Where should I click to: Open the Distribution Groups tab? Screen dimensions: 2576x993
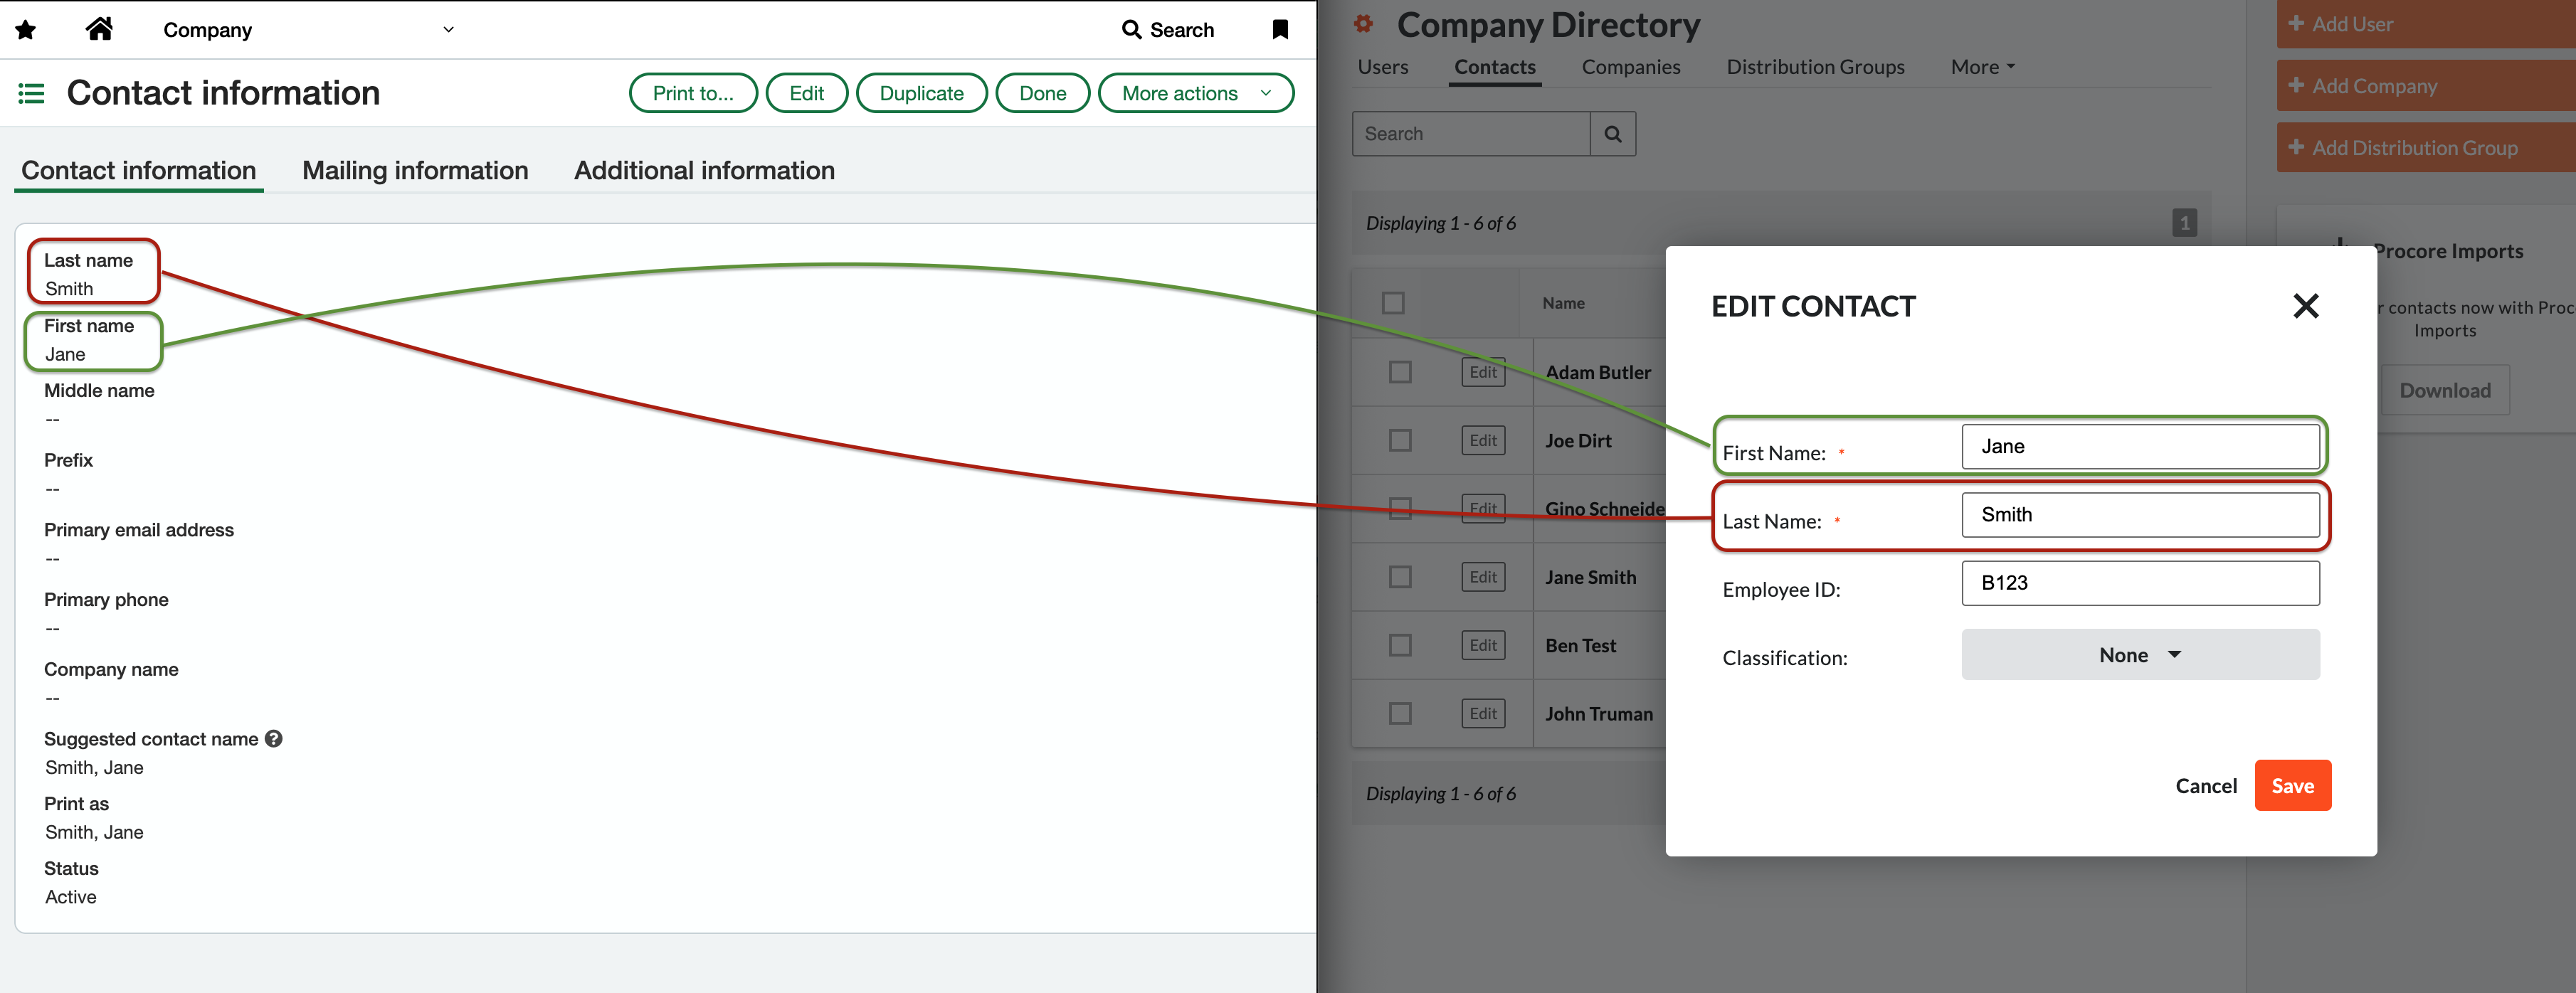click(1815, 67)
